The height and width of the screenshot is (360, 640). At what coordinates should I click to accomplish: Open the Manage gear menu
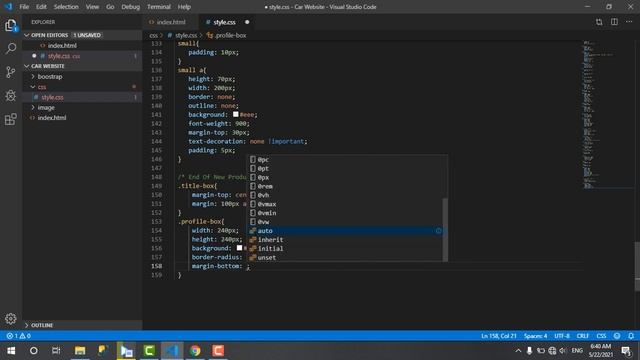click(x=11, y=318)
